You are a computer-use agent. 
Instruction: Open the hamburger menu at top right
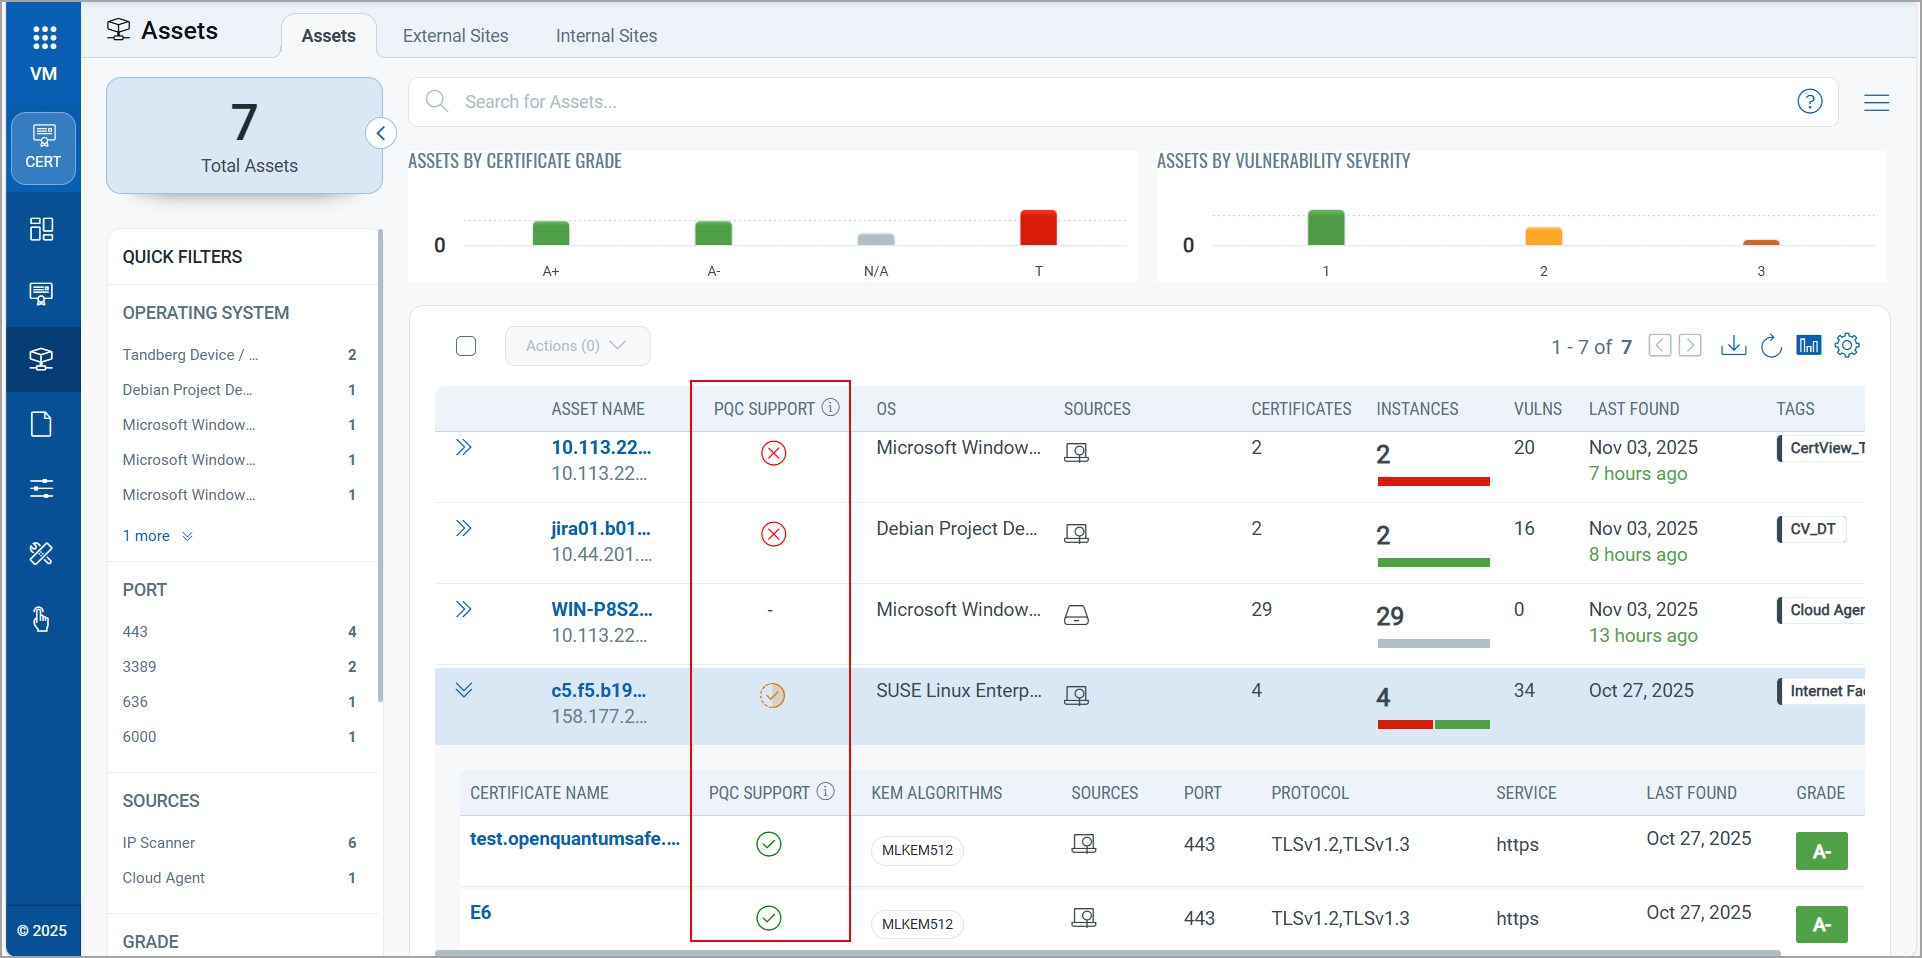tap(1876, 102)
